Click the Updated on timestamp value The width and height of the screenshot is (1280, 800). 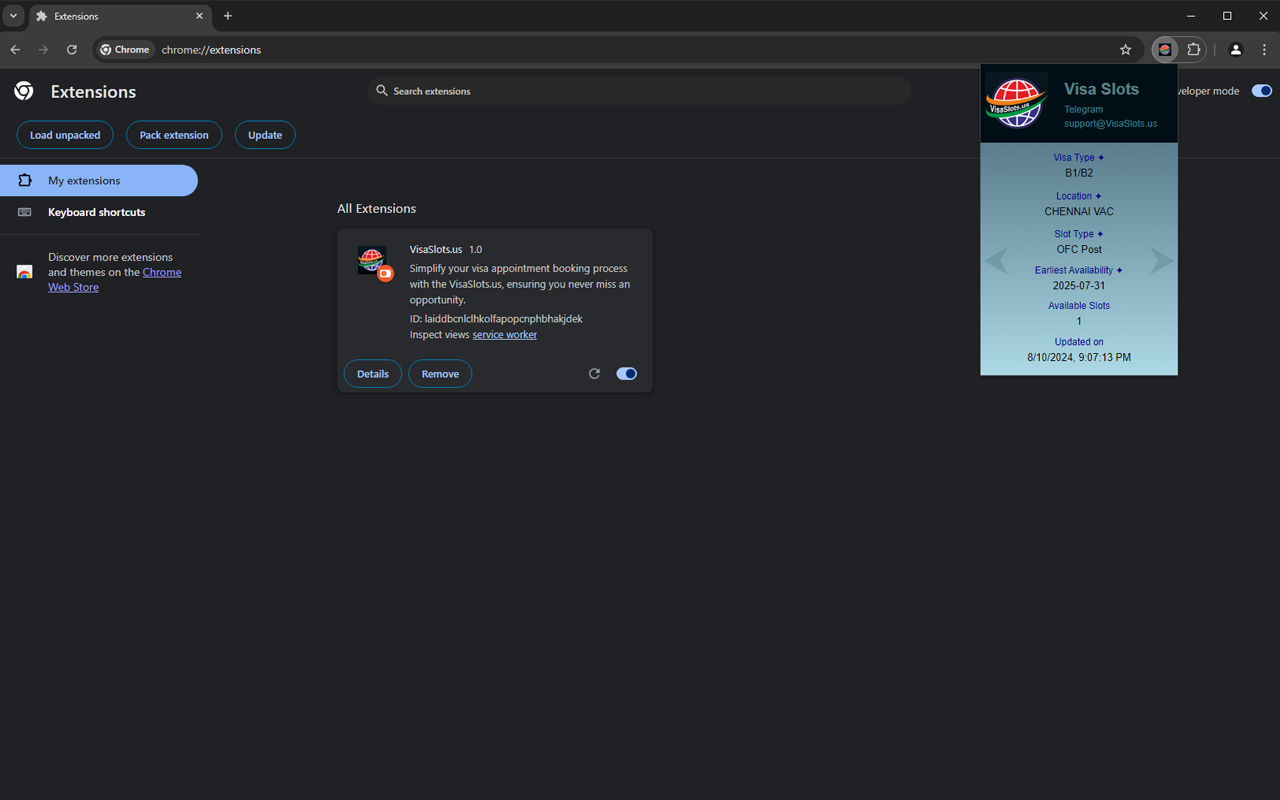[x=1079, y=357]
